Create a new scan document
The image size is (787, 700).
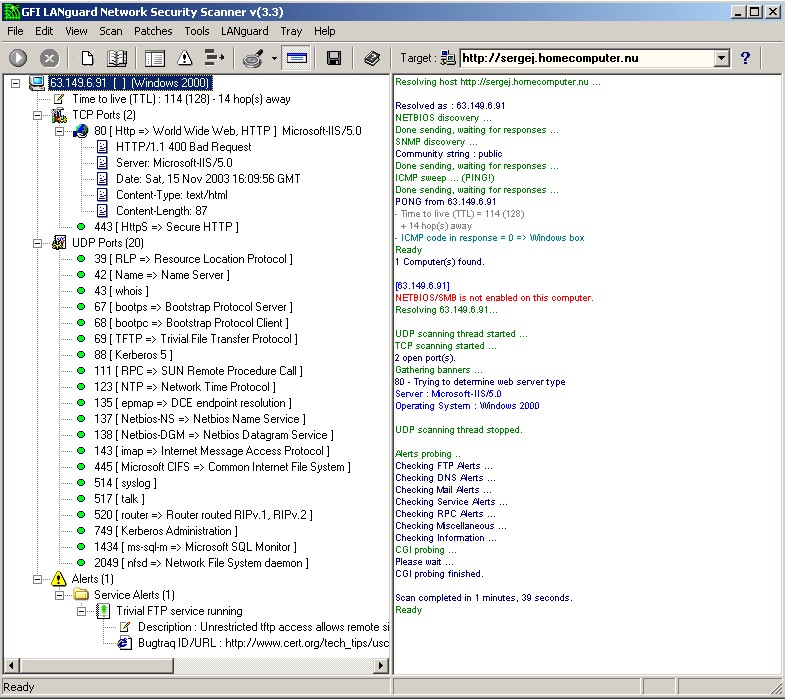coord(87,58)
